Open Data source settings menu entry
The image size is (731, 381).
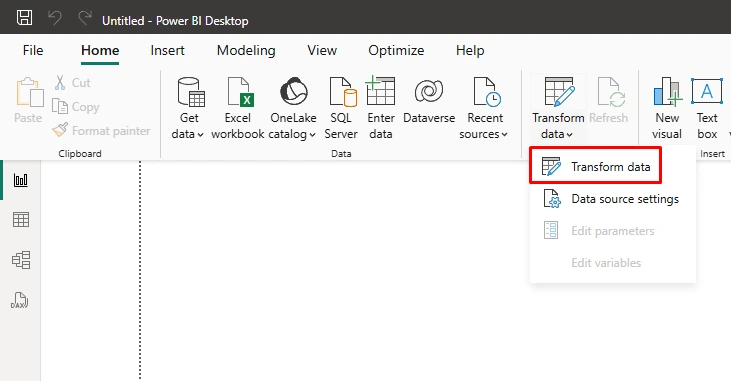(613, 199)
